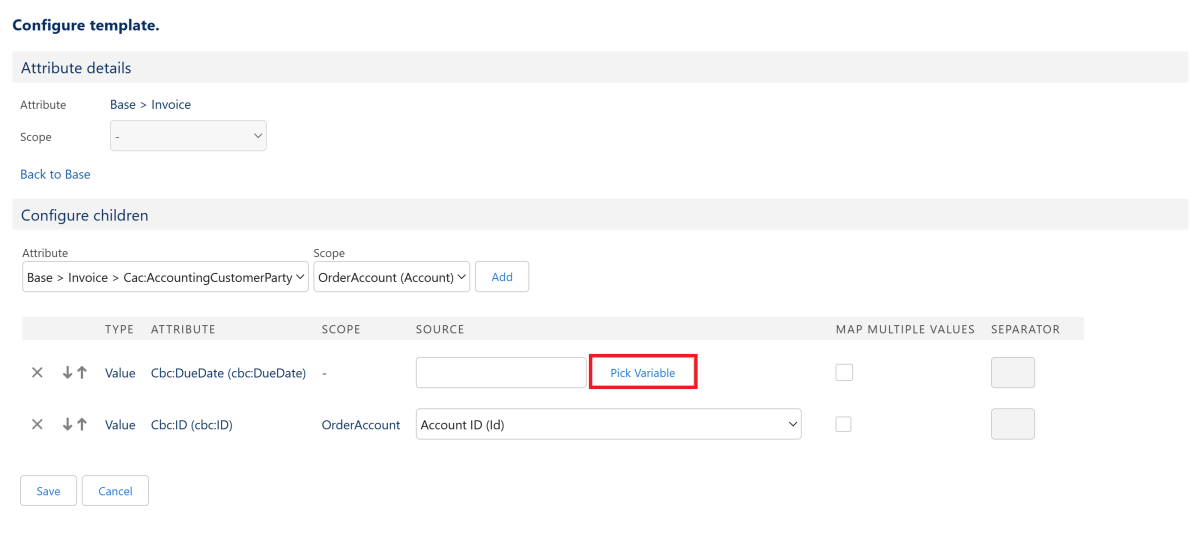Enable Map Multiple Values for Cbc:DueDate
1200x533 pixels.
[844, 373]
